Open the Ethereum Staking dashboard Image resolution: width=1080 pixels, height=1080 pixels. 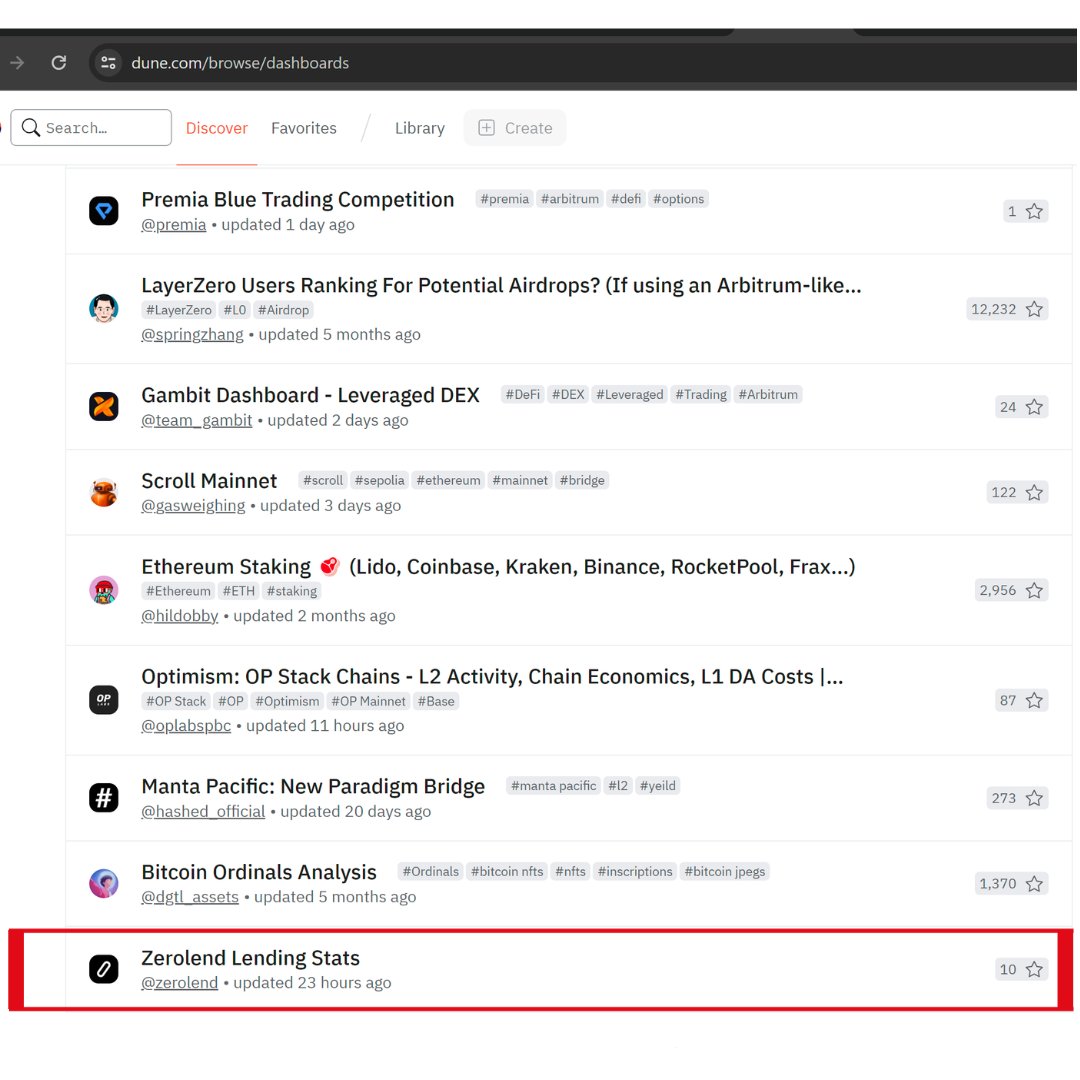click(498, 567)
